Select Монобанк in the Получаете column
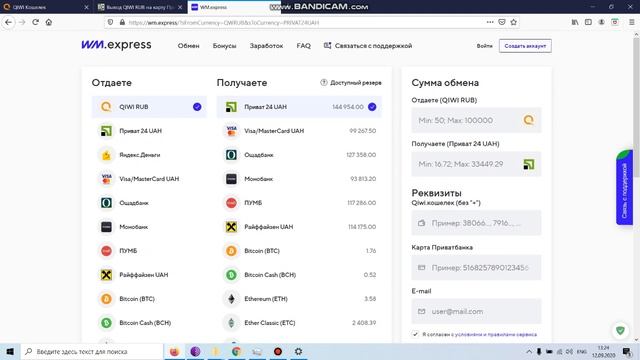 click(x=299, y=179)
